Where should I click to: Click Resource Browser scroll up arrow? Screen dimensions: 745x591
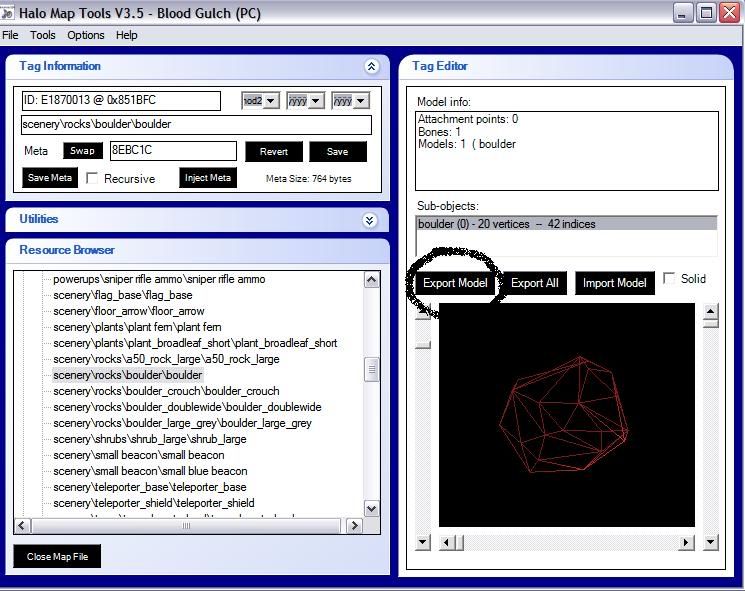tap(372, 280)
